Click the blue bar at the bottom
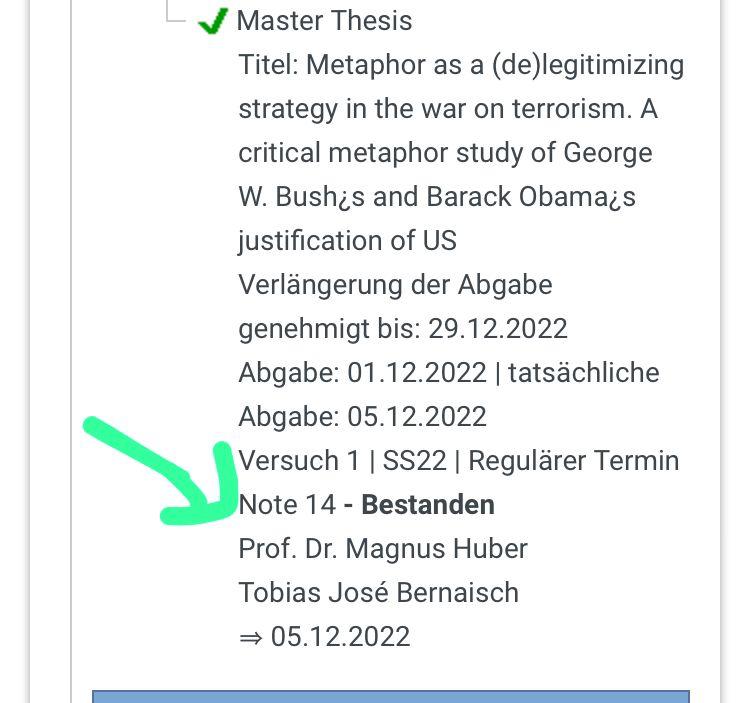Viewport: 750px width, 703px height. (390, 695)
